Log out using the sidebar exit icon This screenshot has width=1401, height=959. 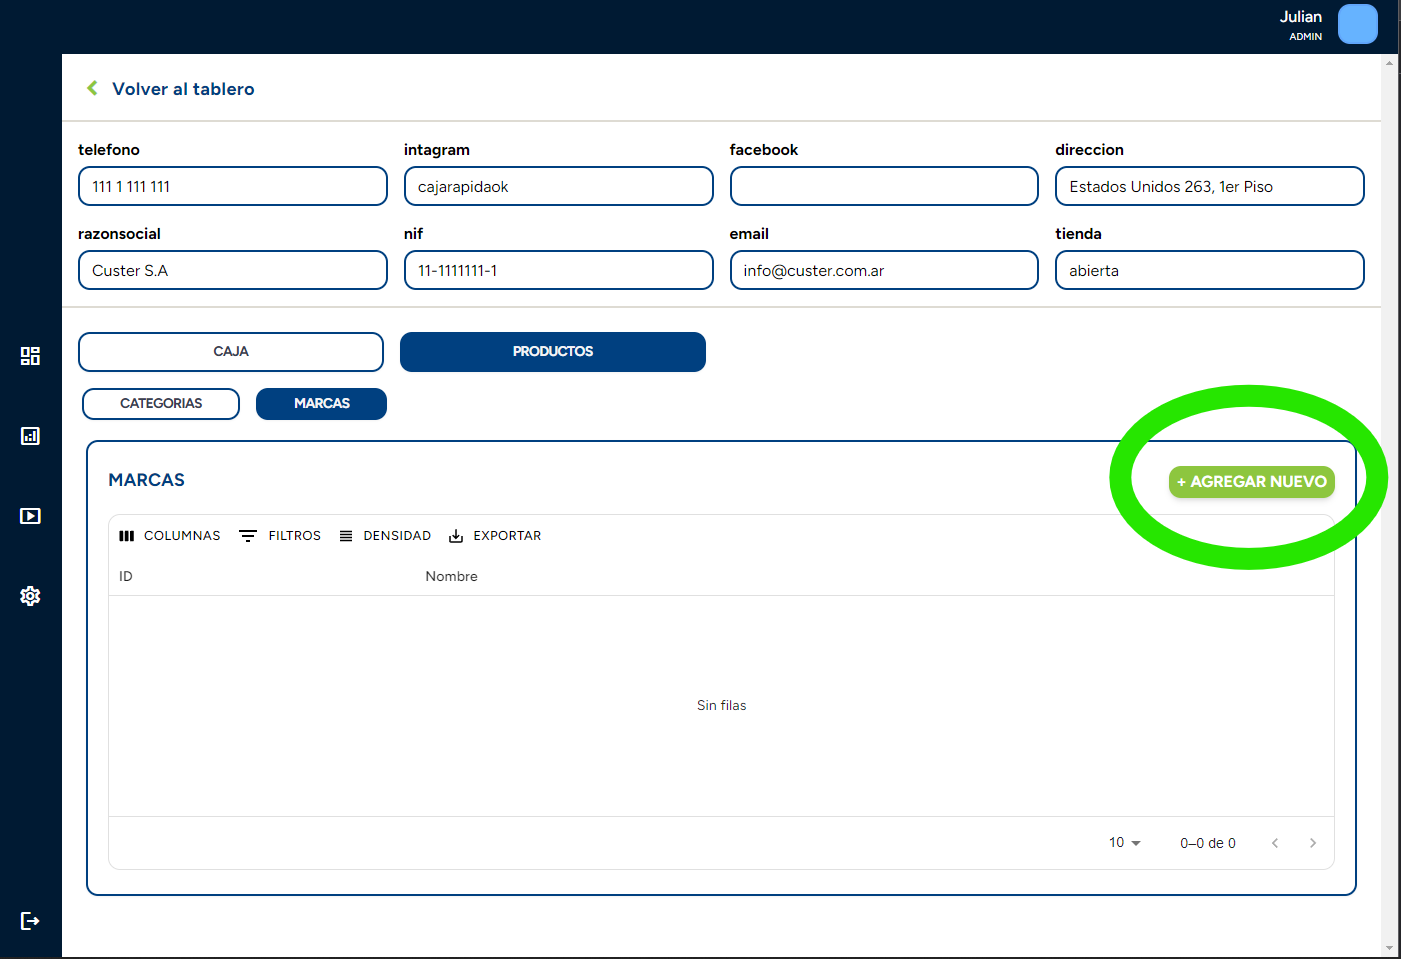pos(29,920)
